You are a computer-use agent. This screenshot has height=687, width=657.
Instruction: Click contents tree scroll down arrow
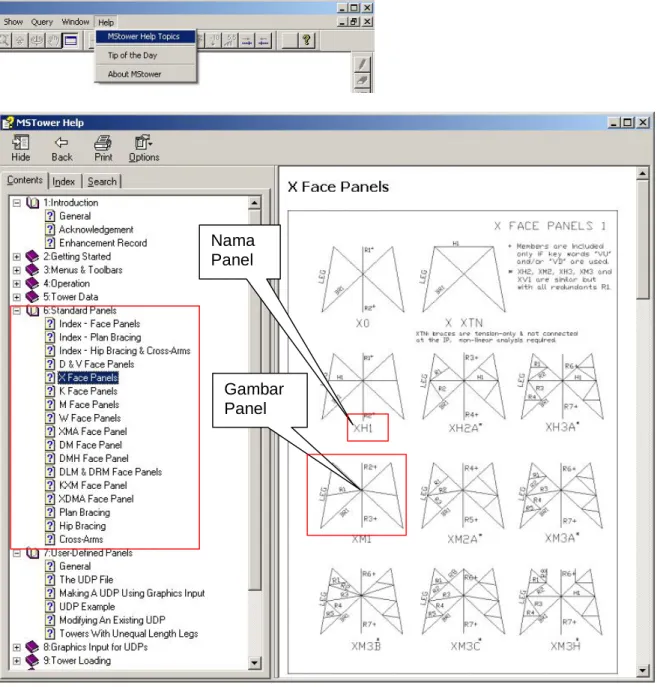coord(254,663)
